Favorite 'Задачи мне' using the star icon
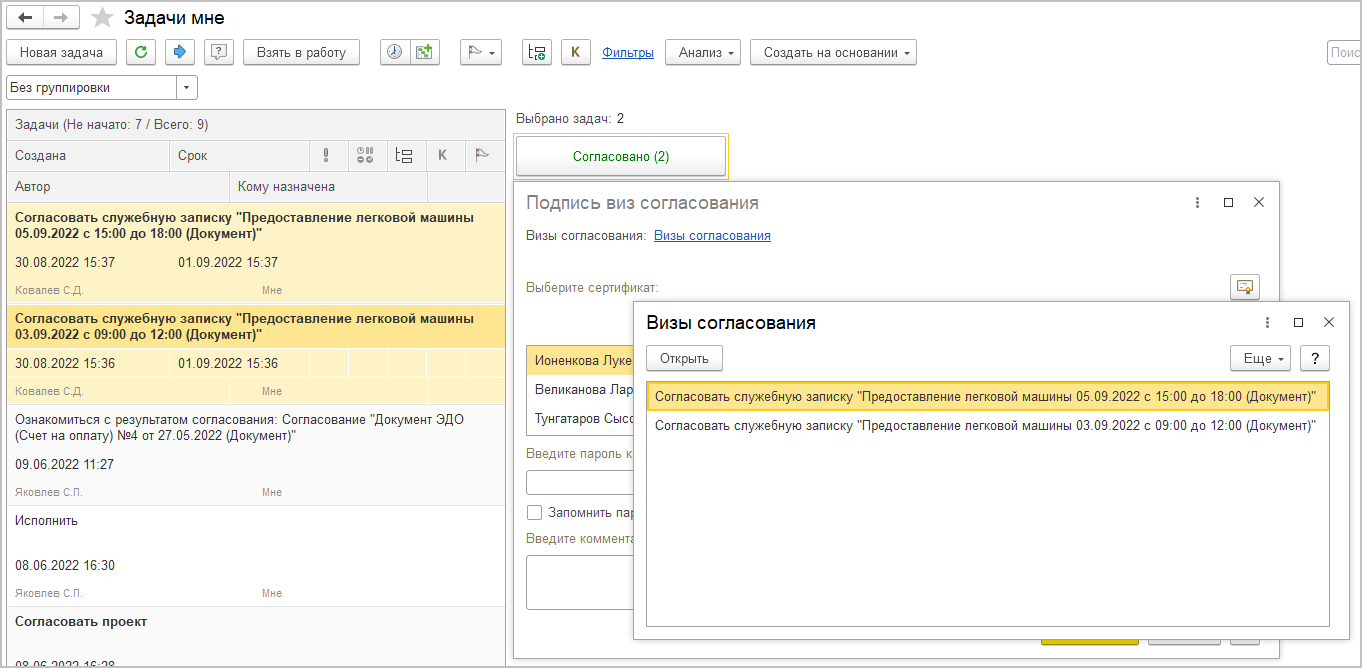 pos(102,18)
